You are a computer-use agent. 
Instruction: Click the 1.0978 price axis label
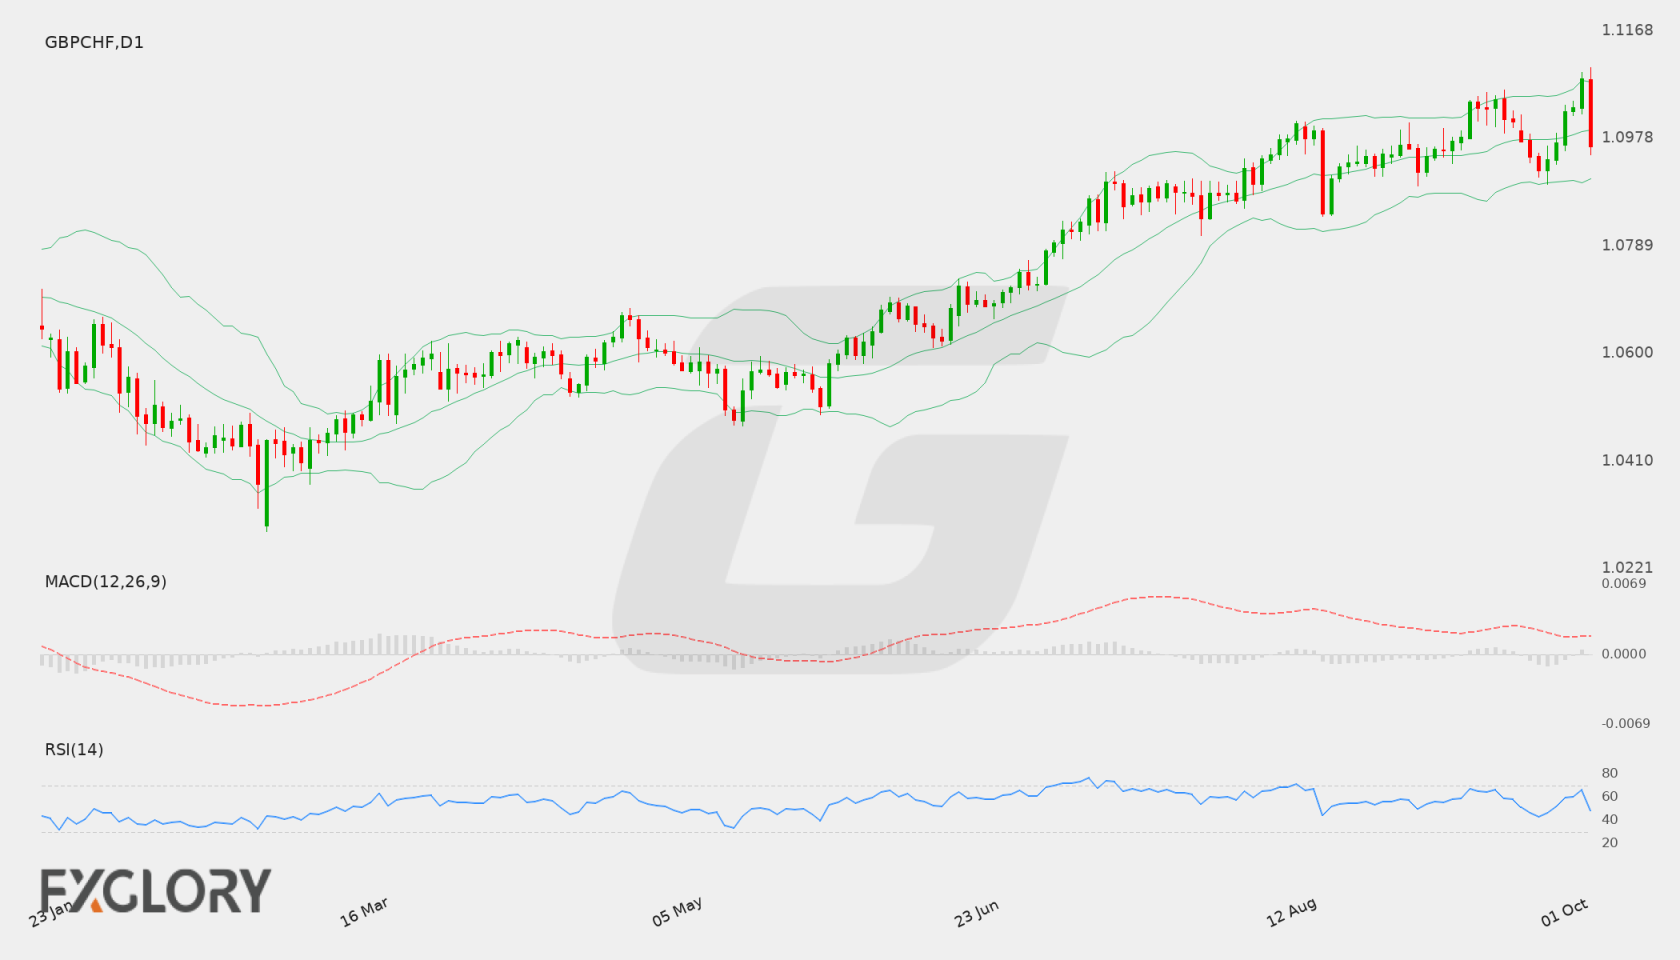tap(1627, 137)
